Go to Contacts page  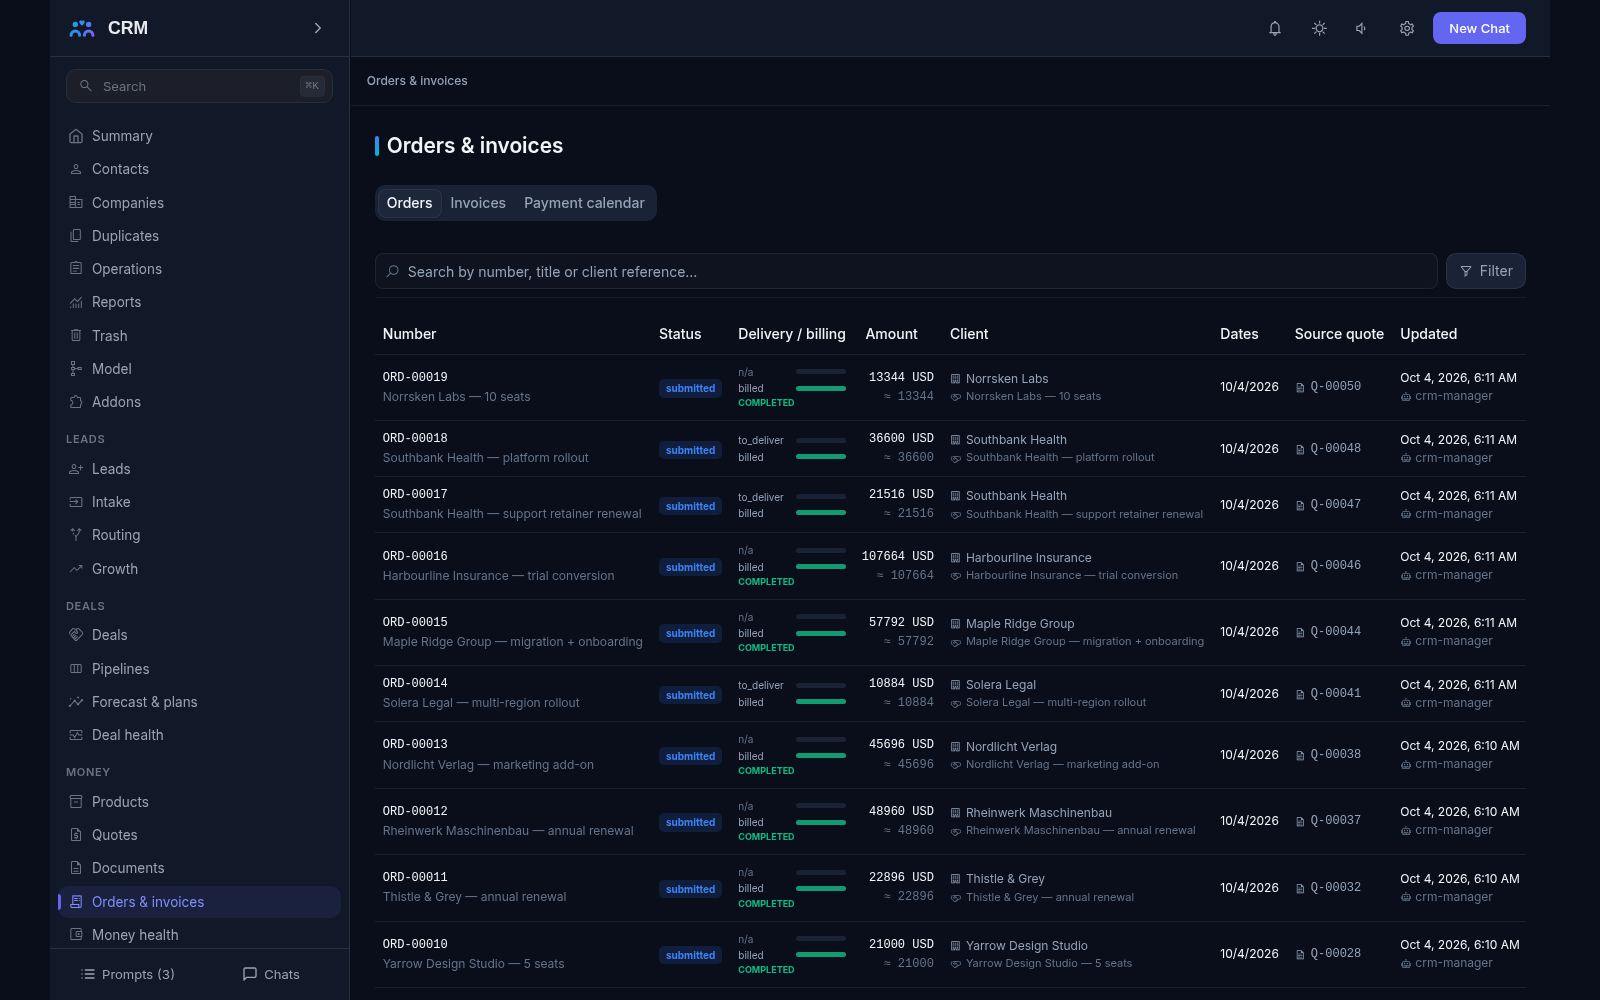coord(199,169)
